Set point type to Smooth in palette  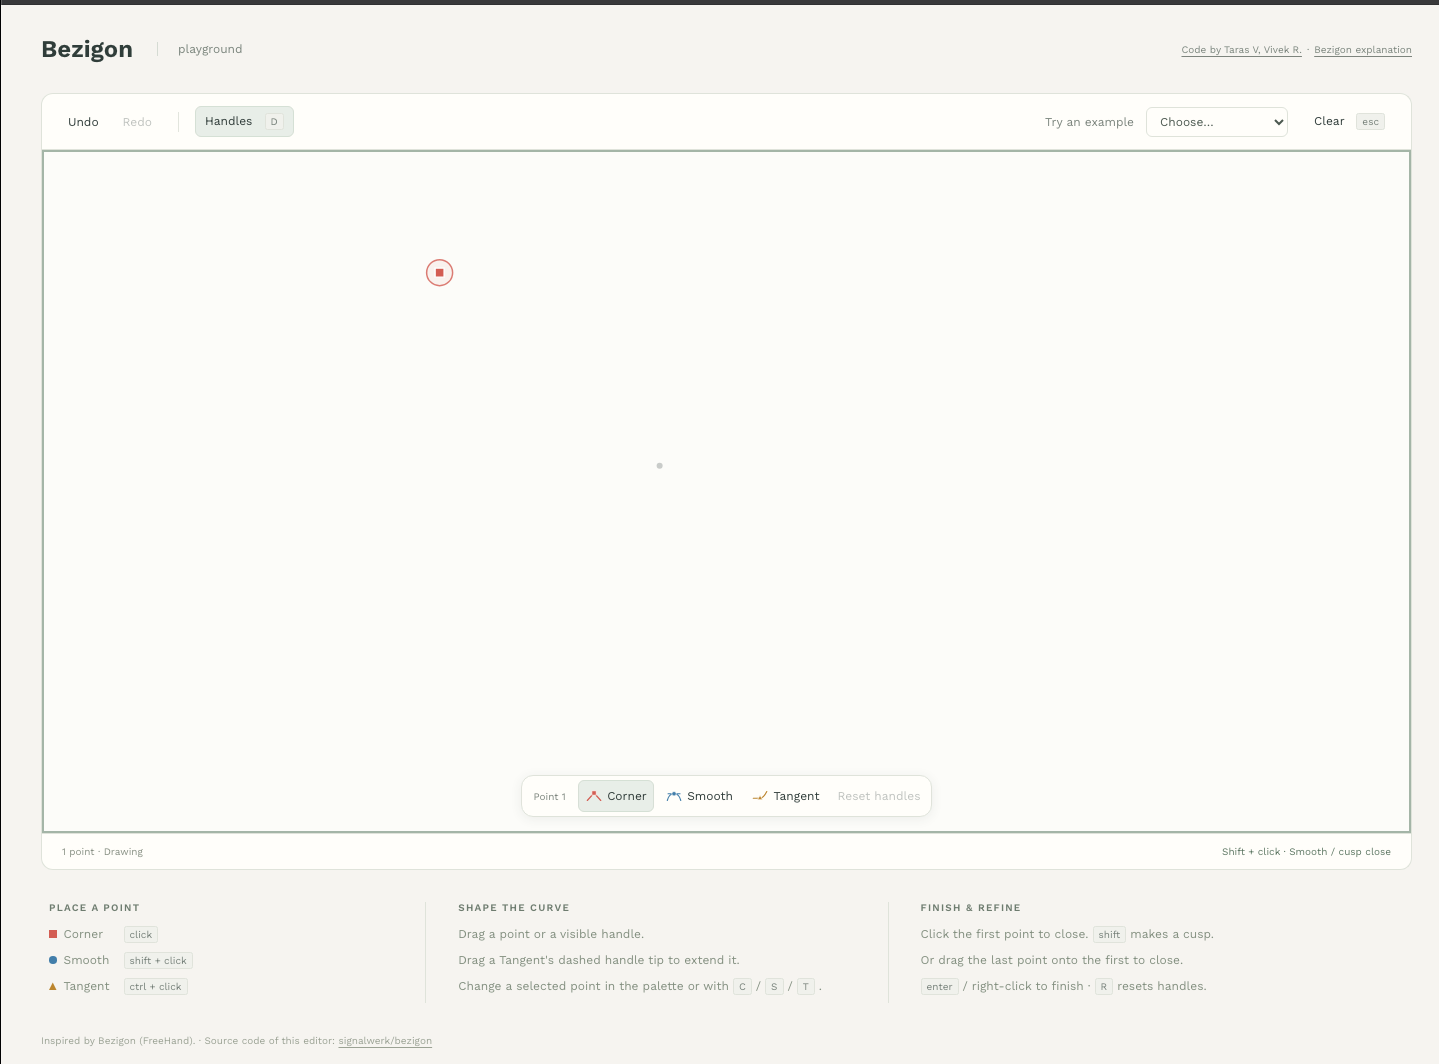pyautogui.click(x=699, y=796)
